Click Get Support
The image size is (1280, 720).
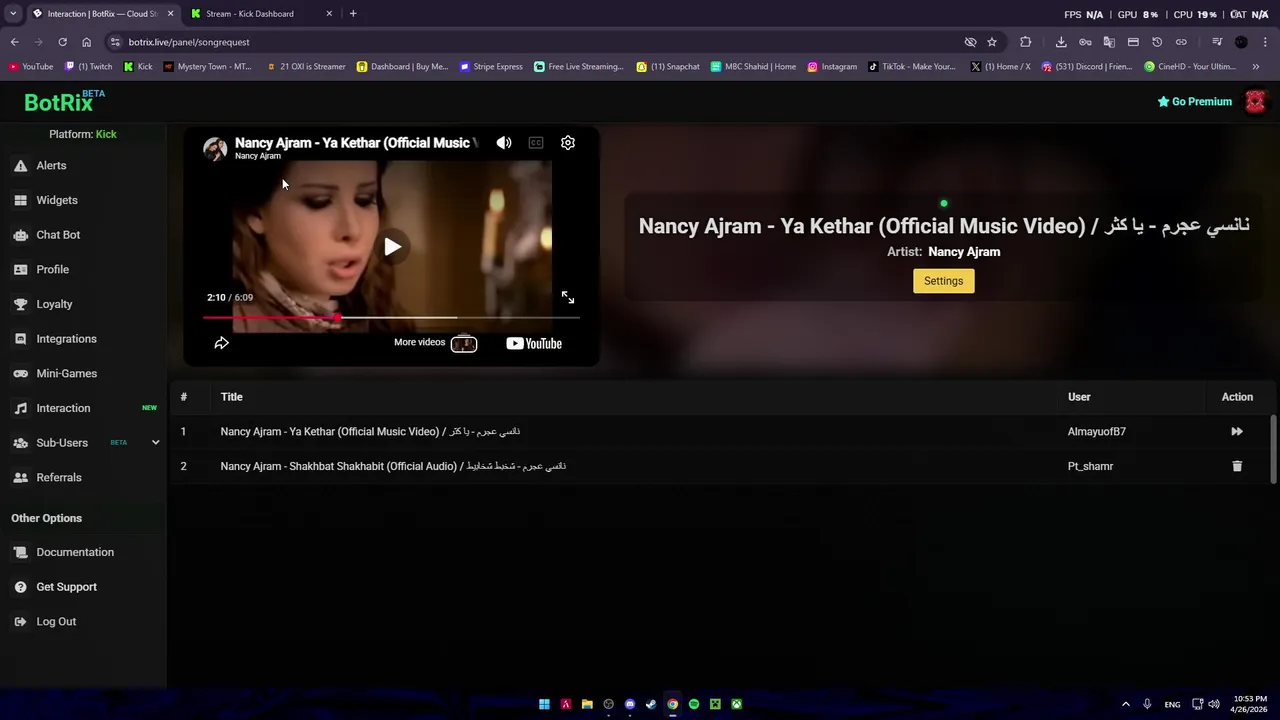(66, 587)
